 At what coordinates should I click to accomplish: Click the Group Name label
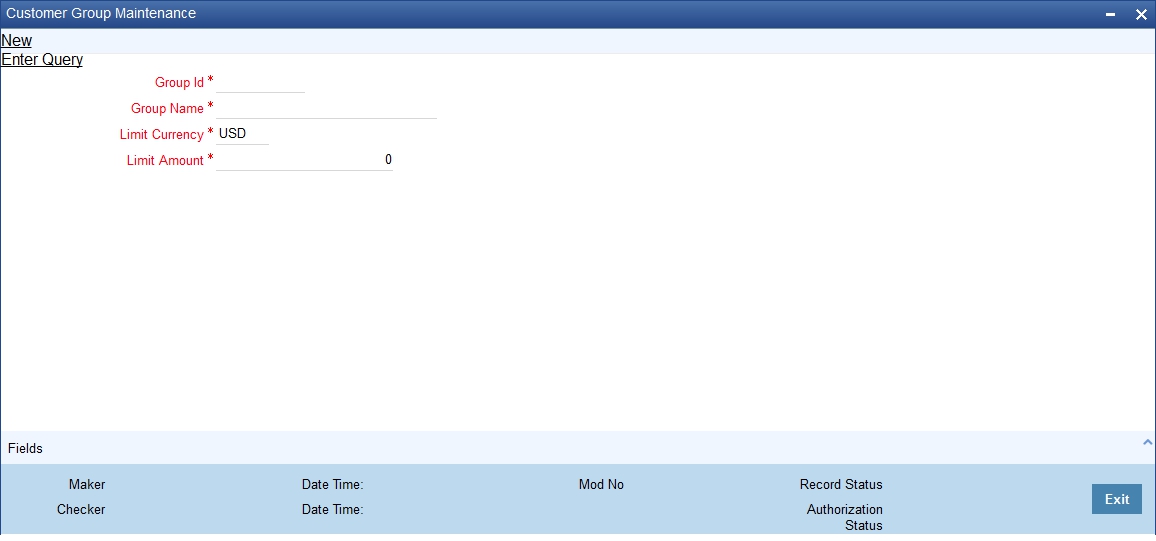coord(167,108)
